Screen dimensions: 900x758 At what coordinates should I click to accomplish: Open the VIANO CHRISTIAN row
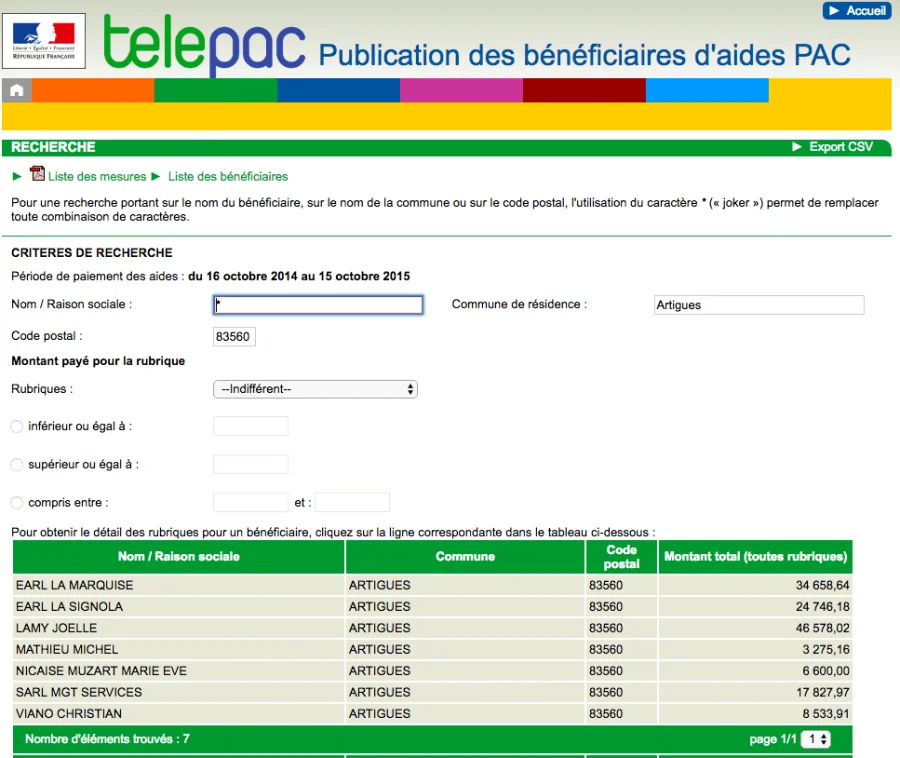point(432,714)
